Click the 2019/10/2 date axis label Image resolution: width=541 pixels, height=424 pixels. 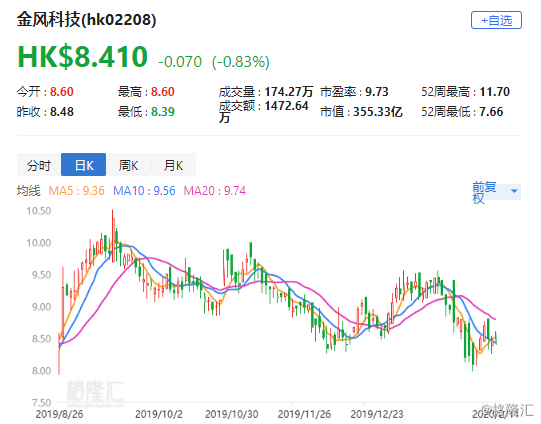click(x=159, y=414)
